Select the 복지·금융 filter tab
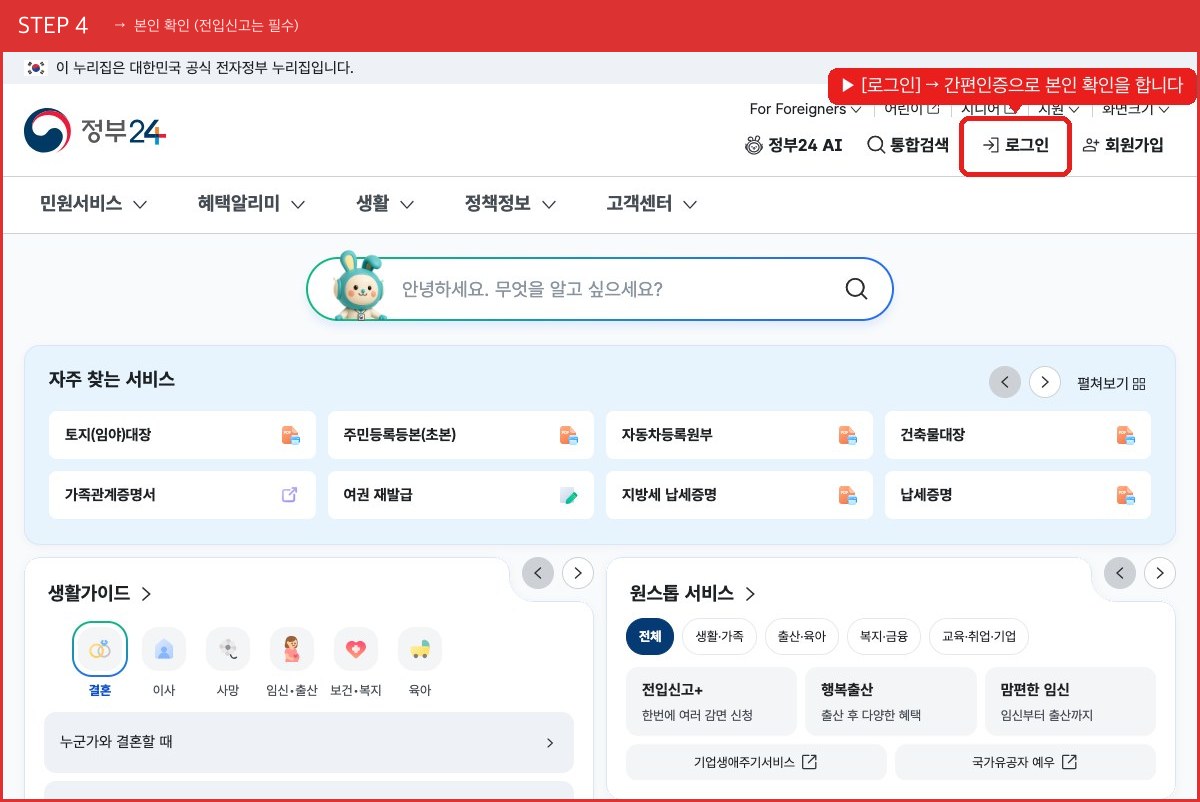The width and height of the screenshot is (1200, 802). point(884,636)
